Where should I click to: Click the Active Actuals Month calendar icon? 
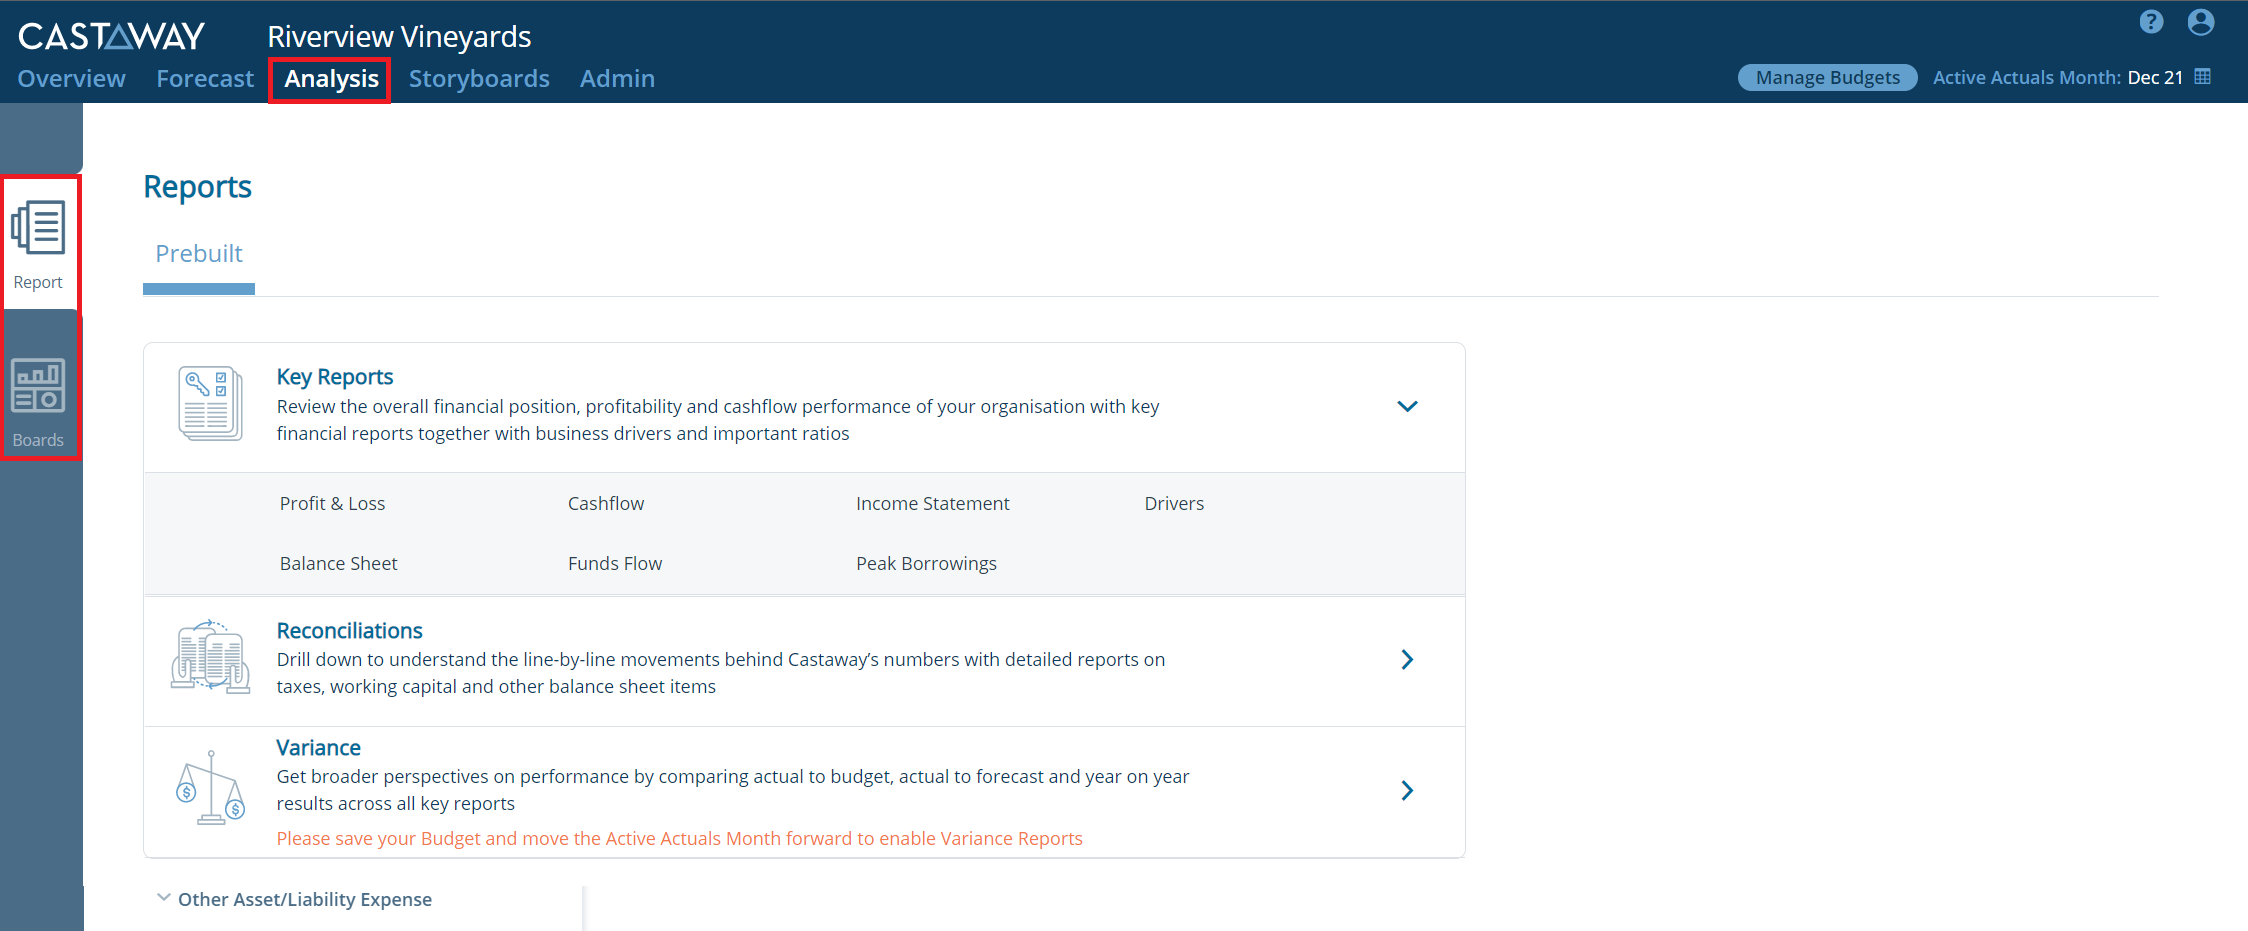click(2202, 77)
